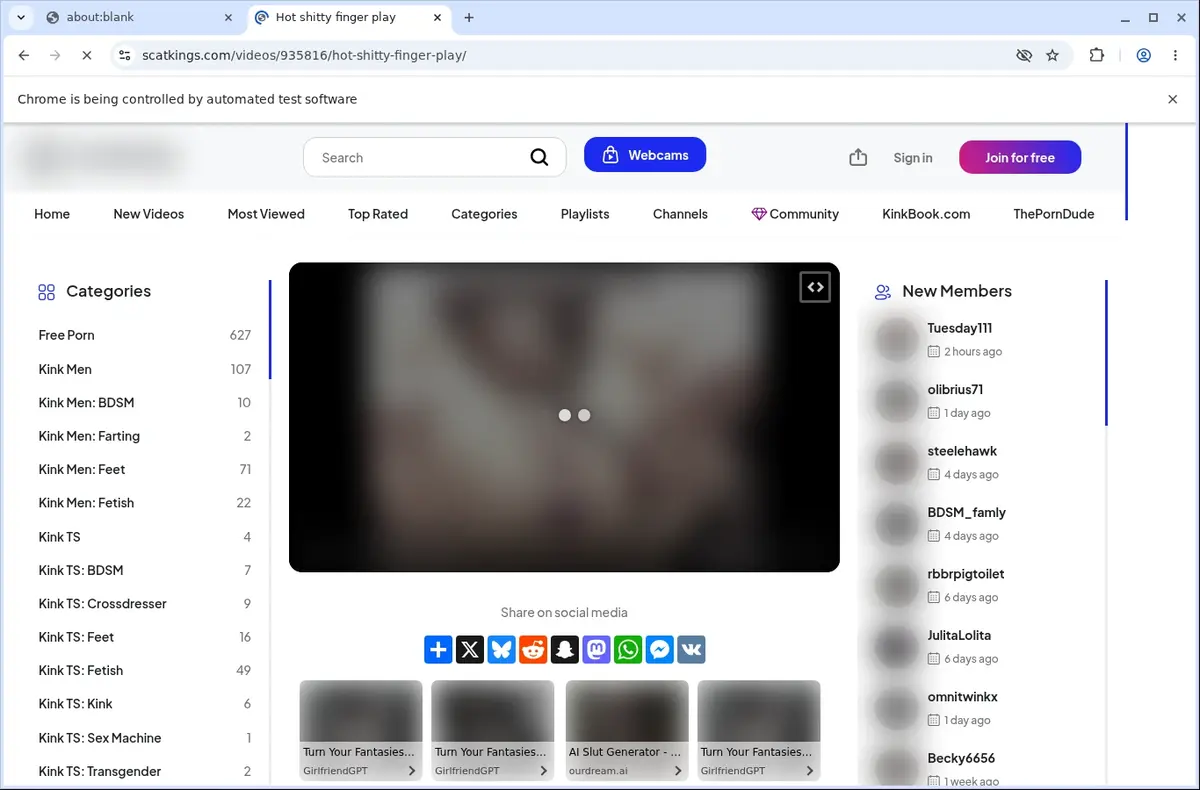The width and height of the screenshot is (1200, 790).
Task: Dismiss the automated test software infobar
Action: 1173,99
